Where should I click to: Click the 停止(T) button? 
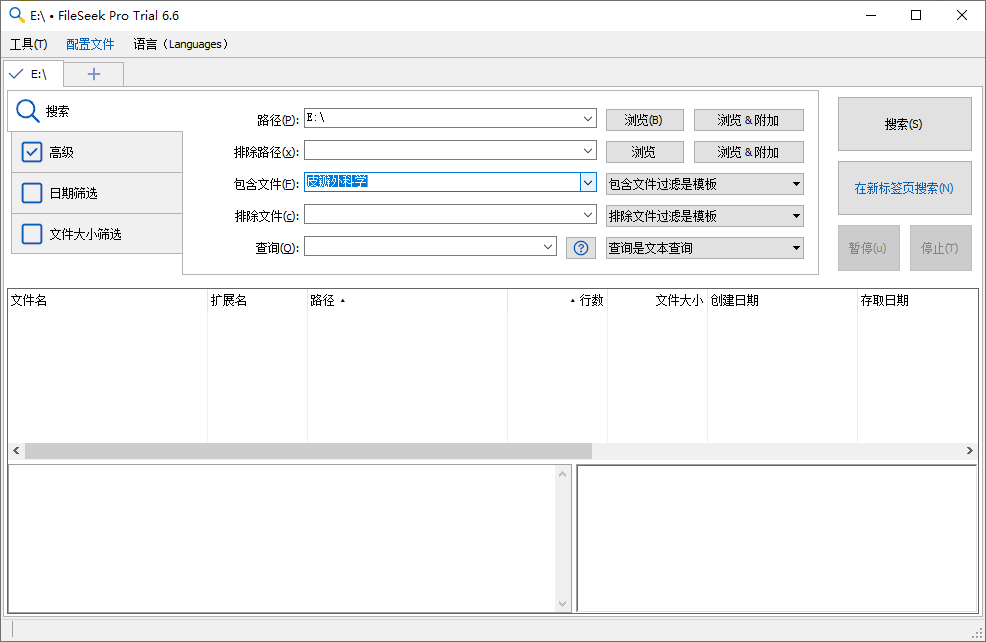tap(941, 248)
